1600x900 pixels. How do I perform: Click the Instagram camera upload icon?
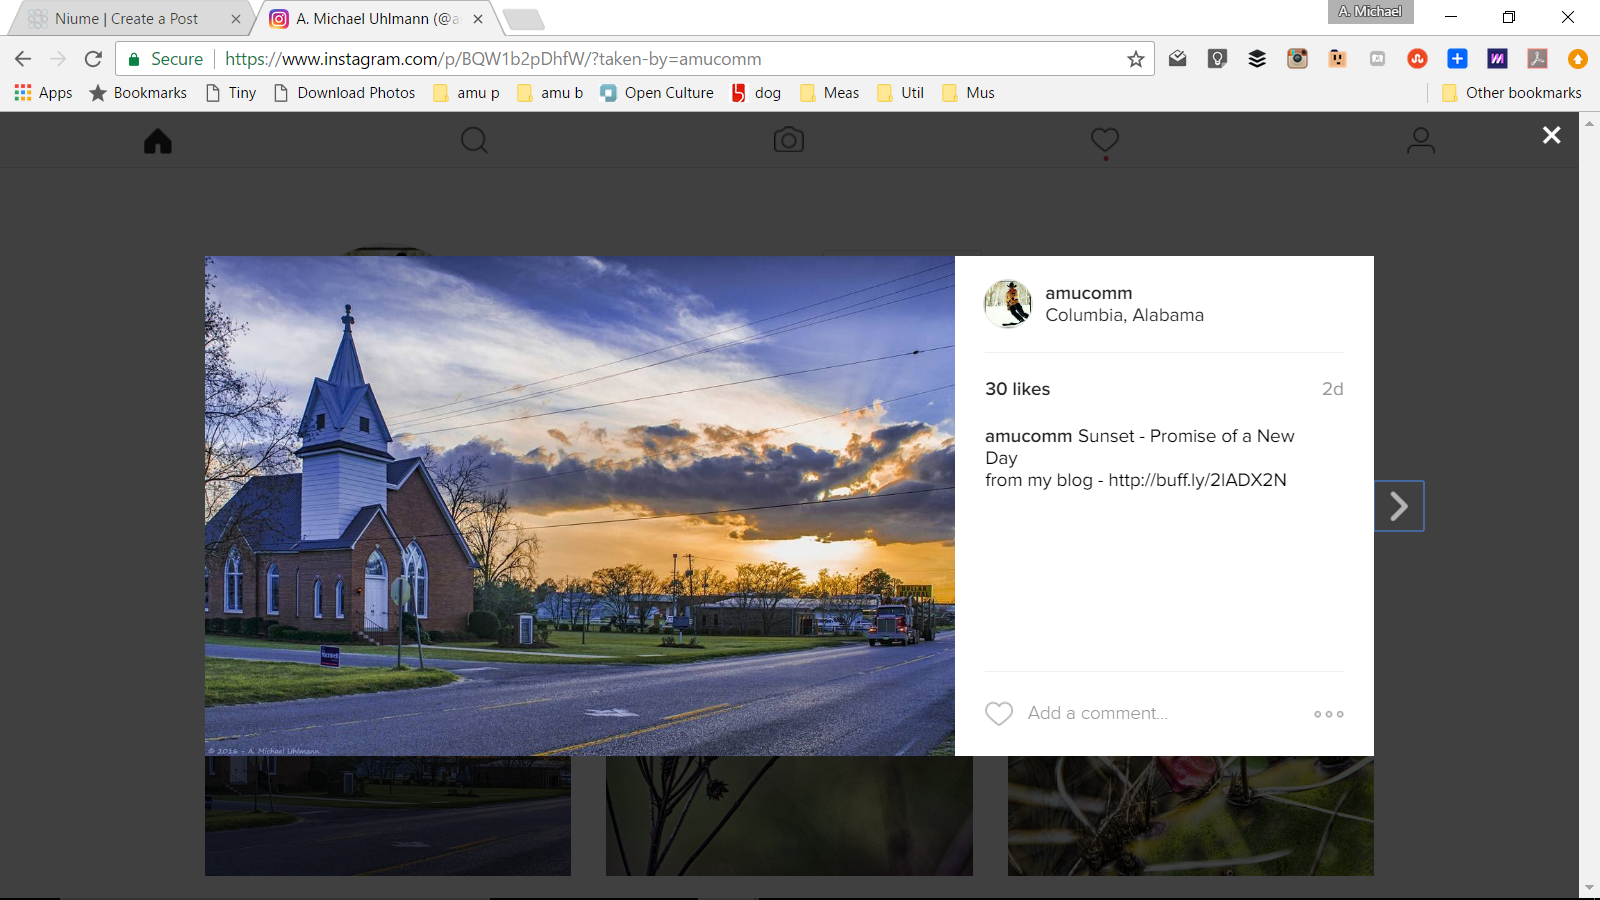coord(789,140)
